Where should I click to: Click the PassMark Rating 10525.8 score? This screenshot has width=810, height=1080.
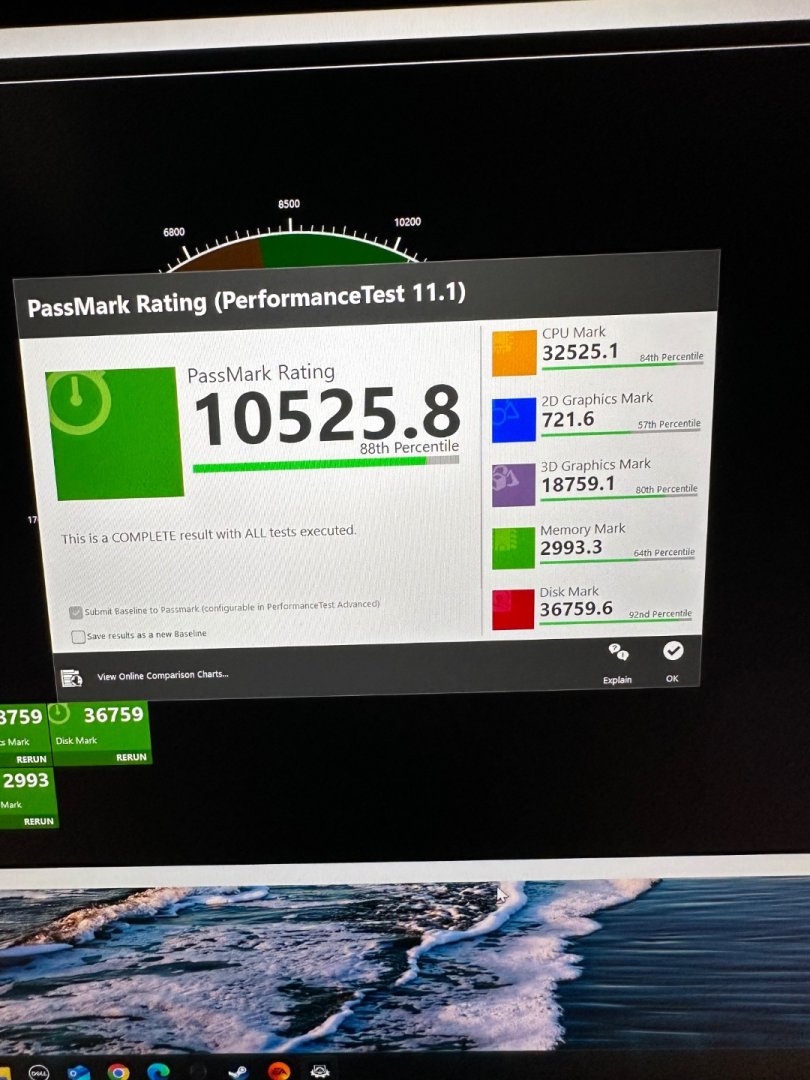pos(327,416)
